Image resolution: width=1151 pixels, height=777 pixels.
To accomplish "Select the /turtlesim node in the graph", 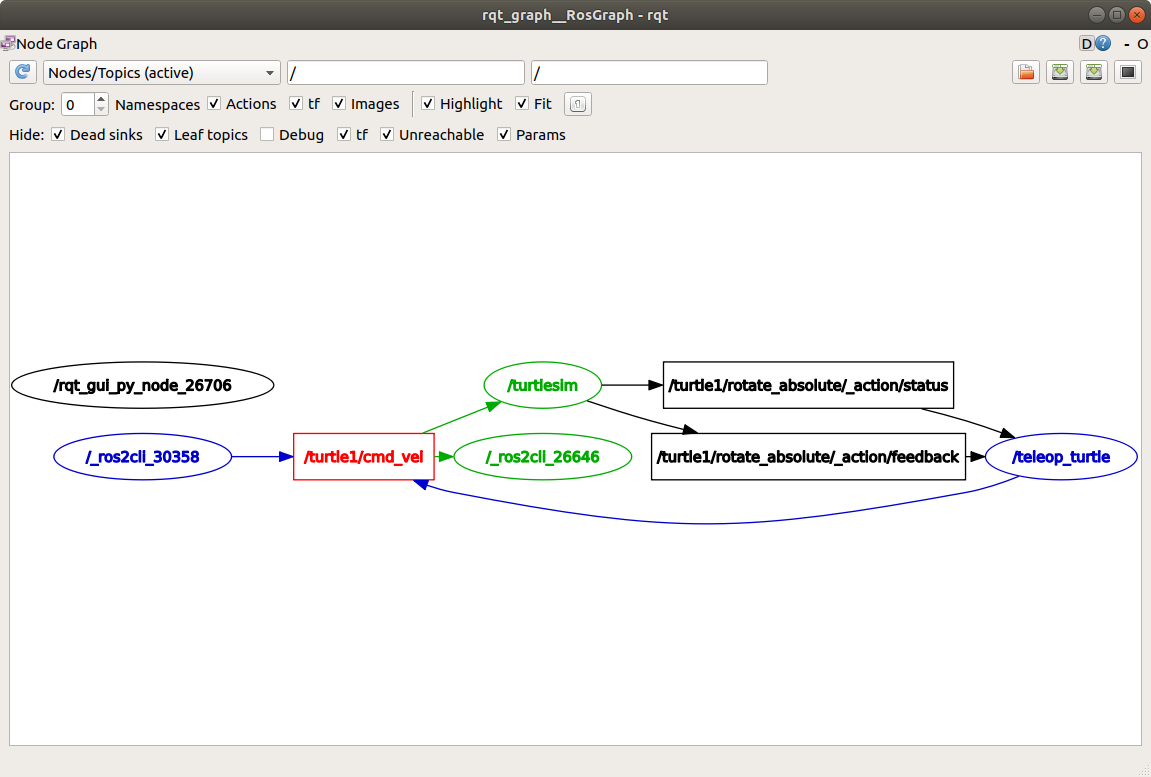I will click(543, 385).
